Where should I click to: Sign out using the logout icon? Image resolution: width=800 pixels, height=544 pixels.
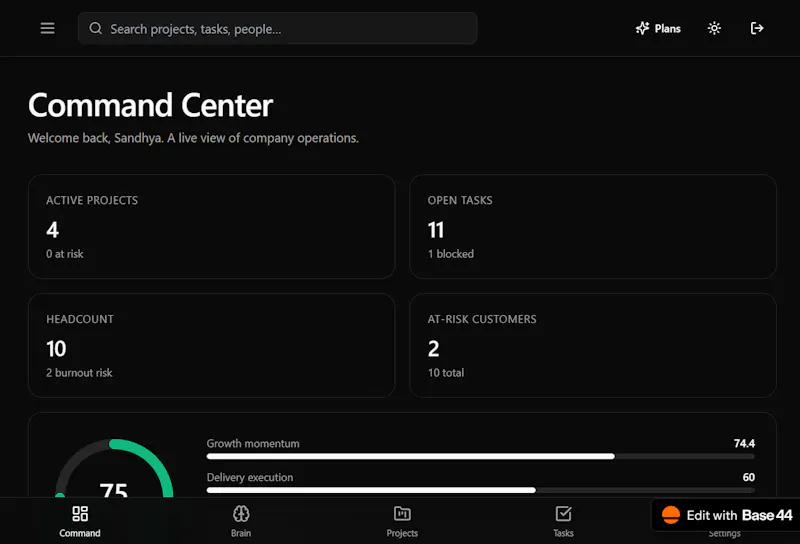[757, 28]
